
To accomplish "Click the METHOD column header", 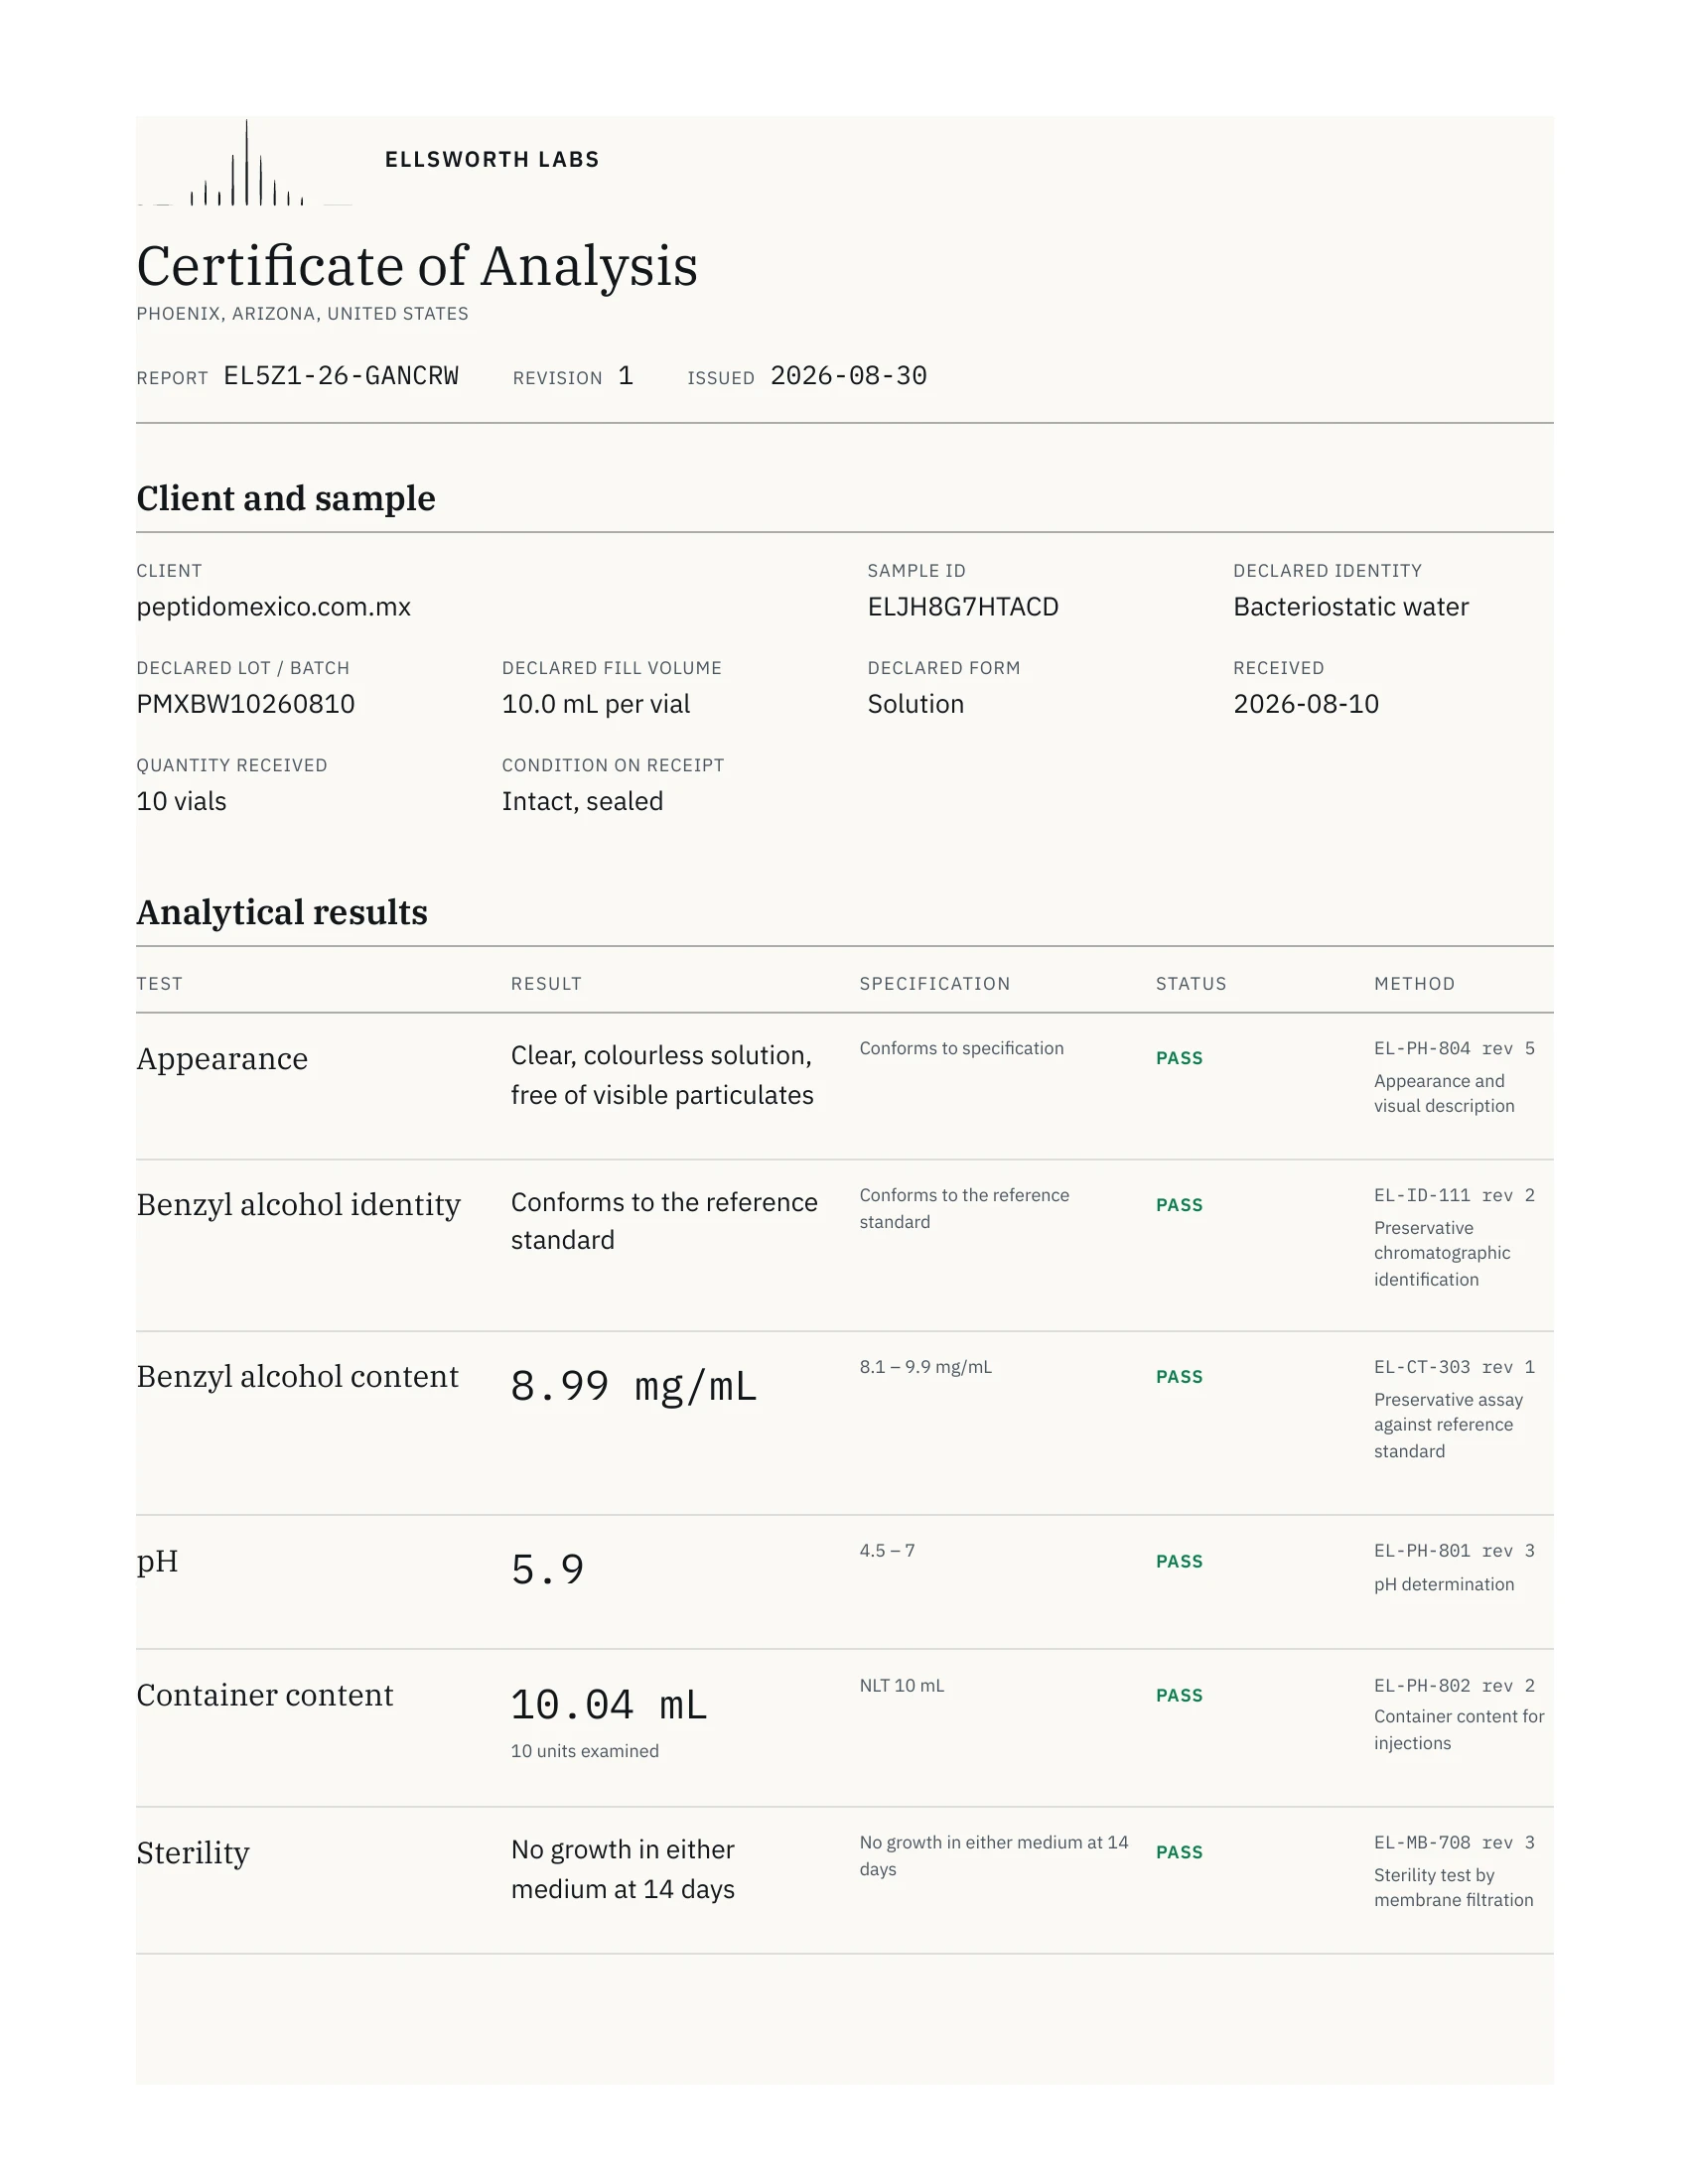I will pos(1414,984).
